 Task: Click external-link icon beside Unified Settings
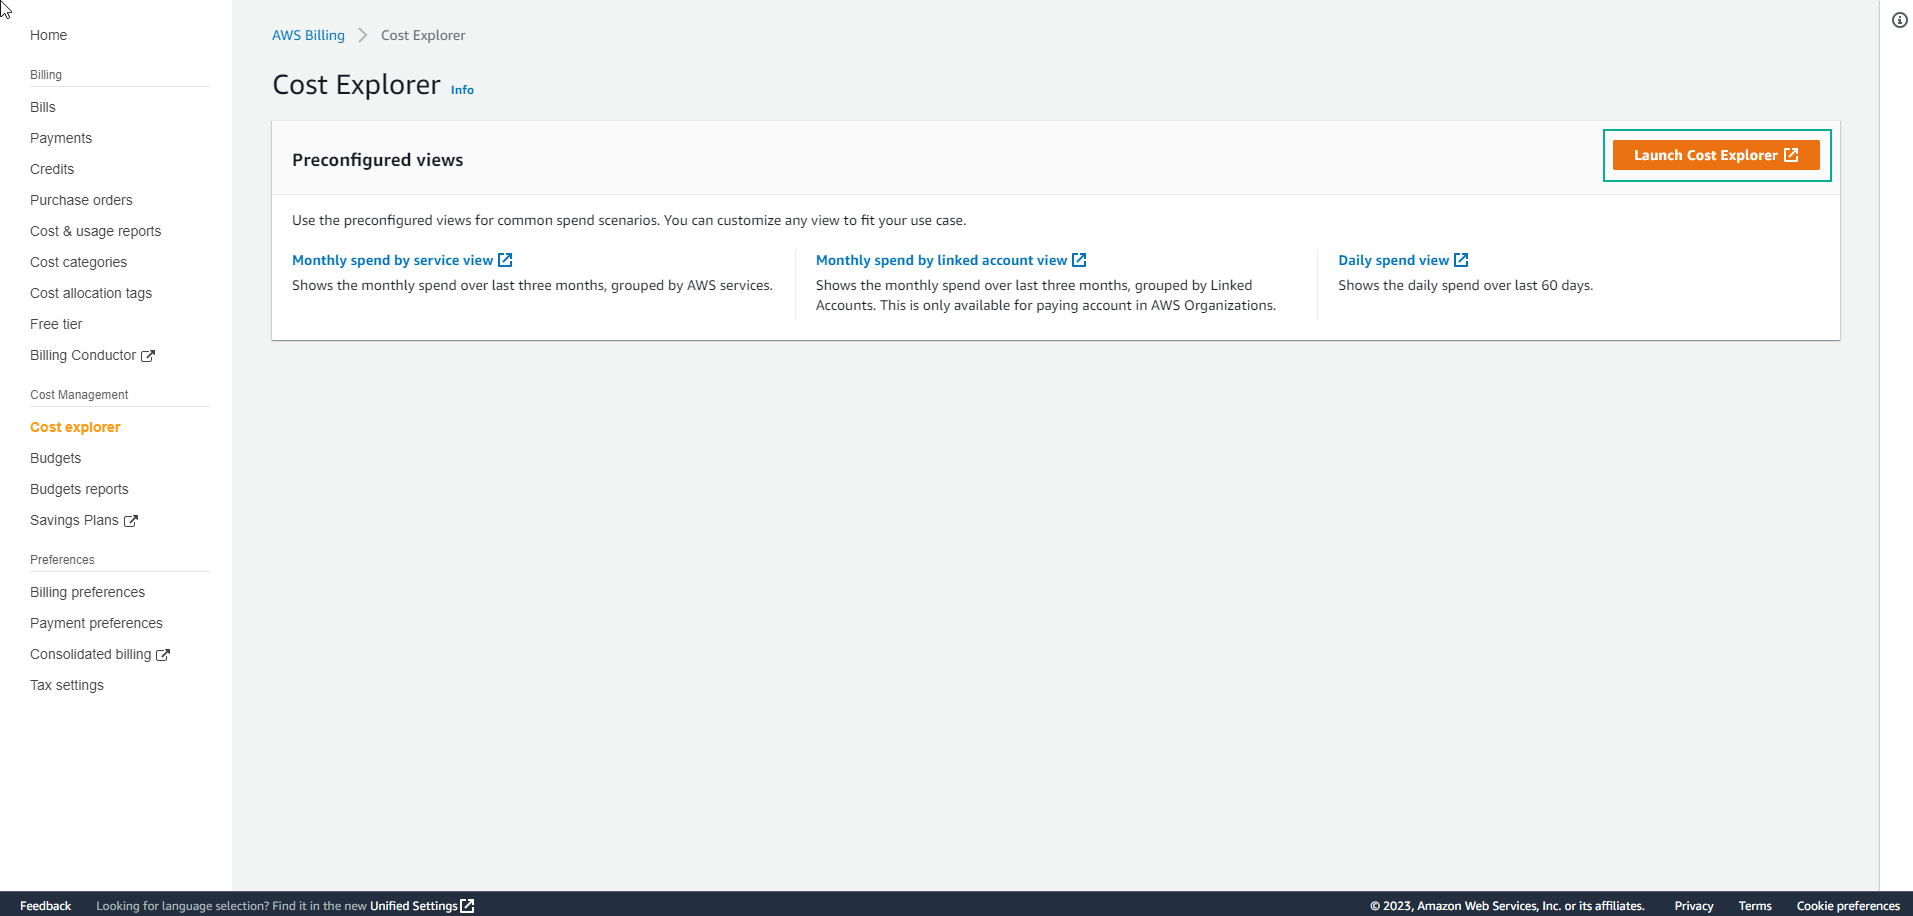(467, 906)
